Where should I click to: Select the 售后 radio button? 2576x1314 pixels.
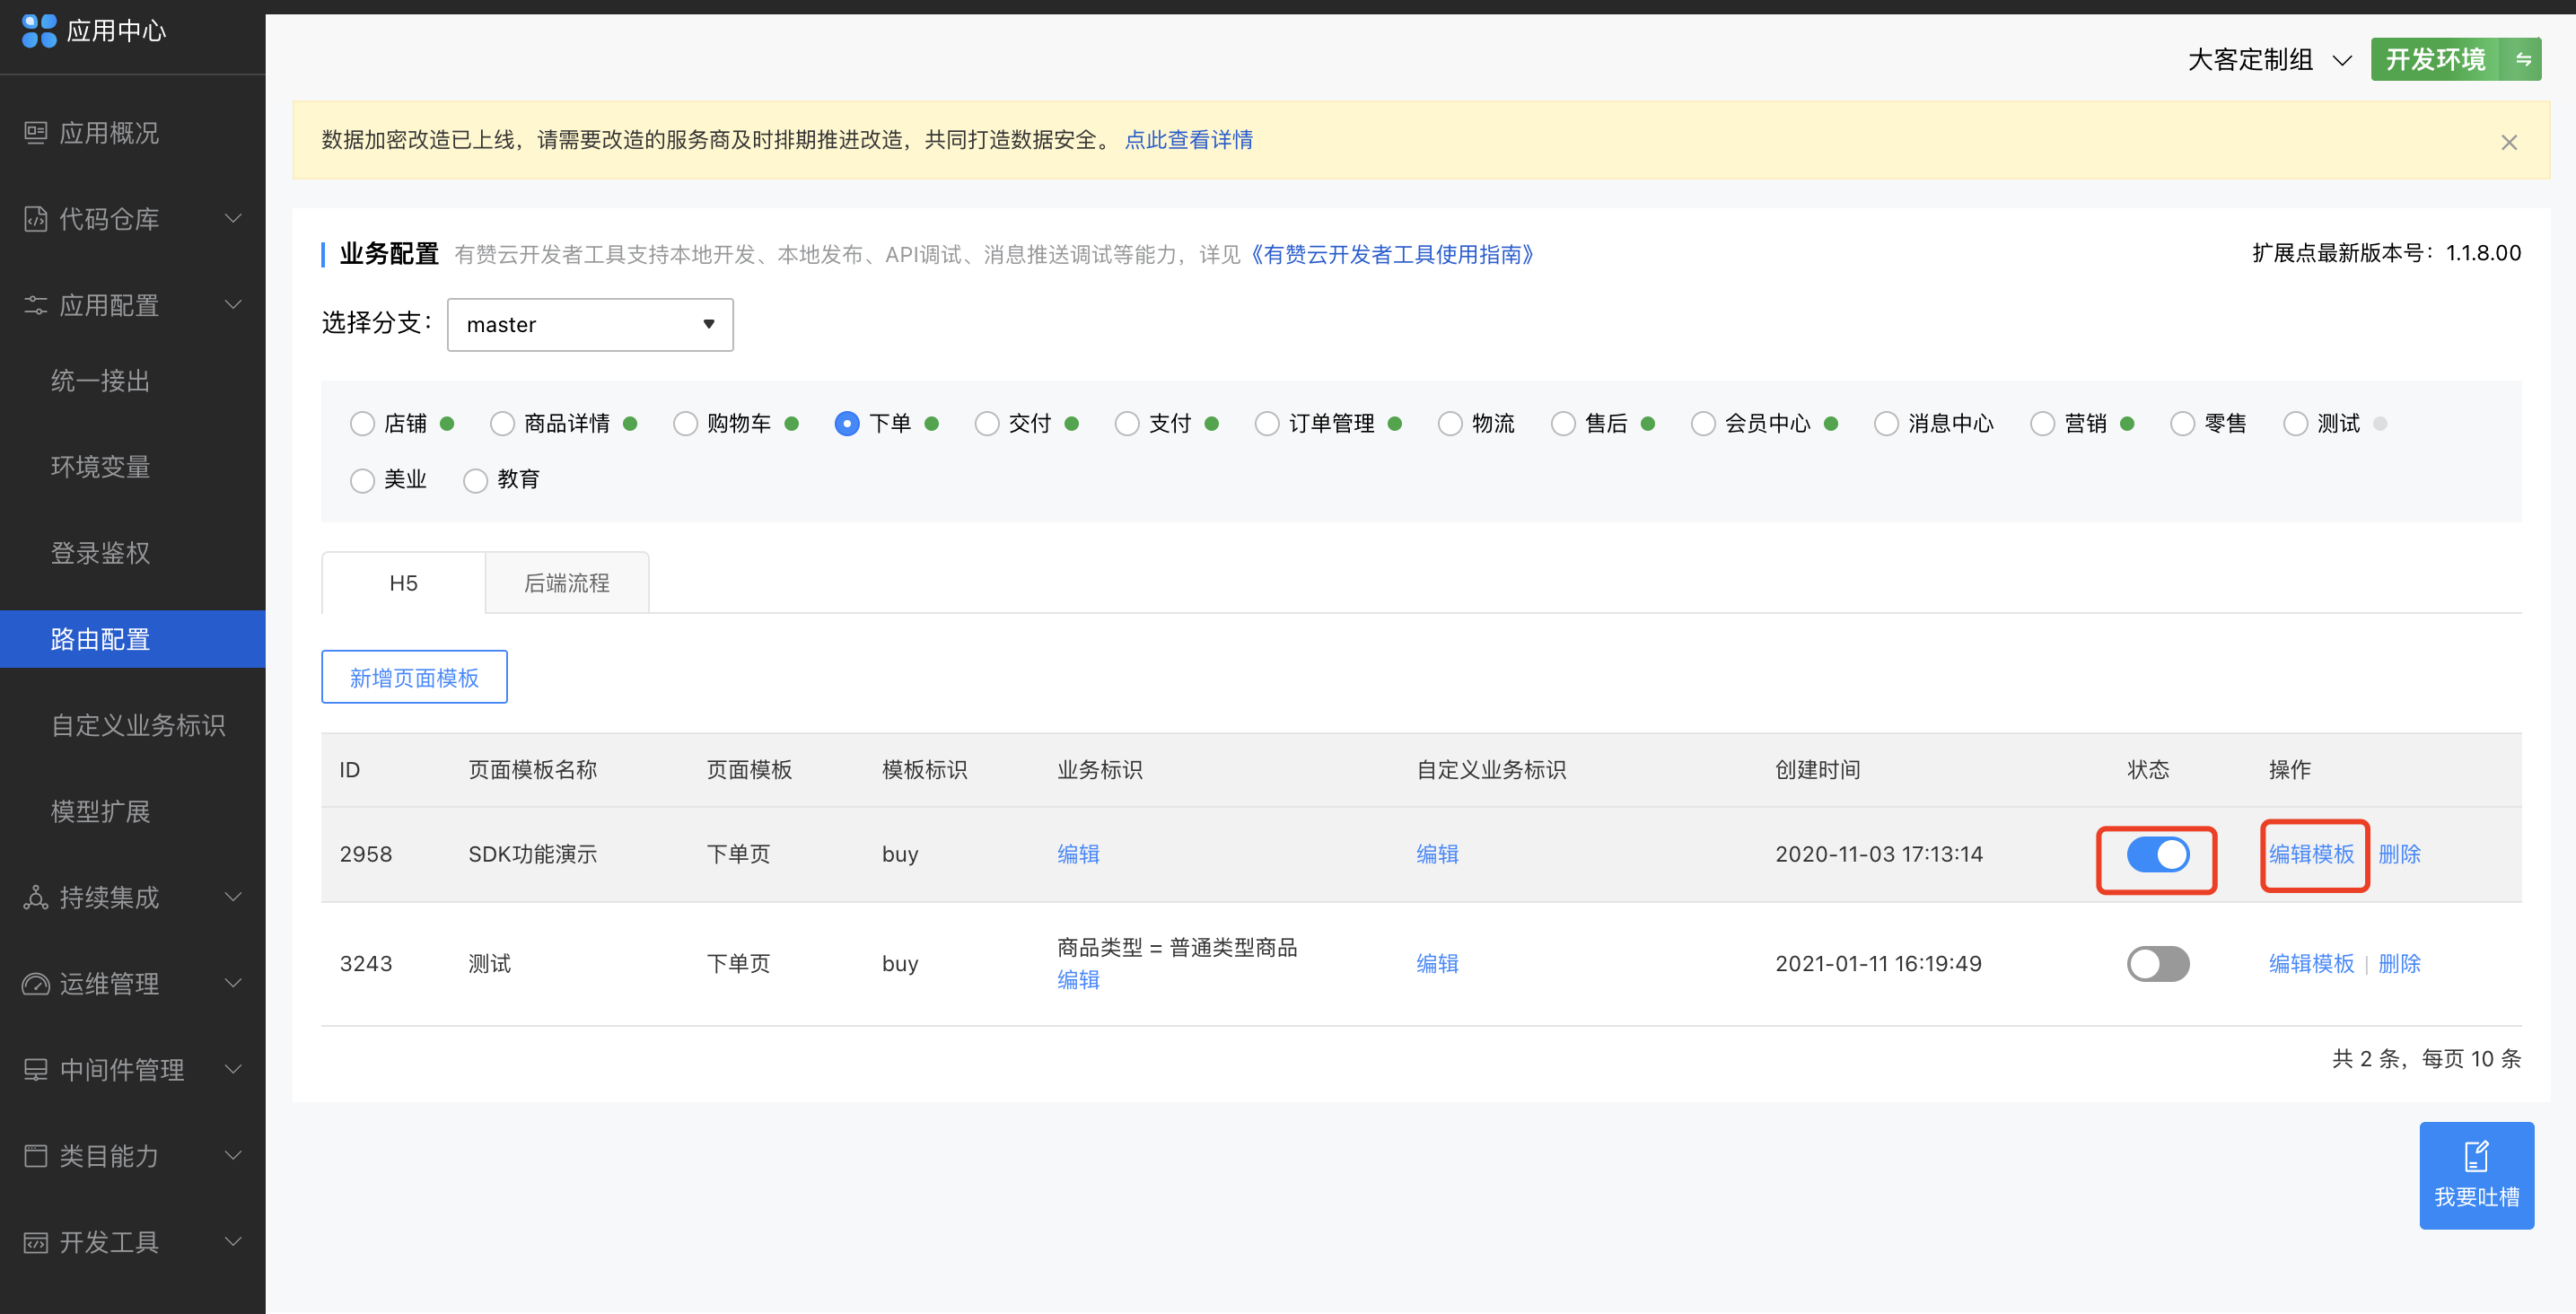(1563, 424)
